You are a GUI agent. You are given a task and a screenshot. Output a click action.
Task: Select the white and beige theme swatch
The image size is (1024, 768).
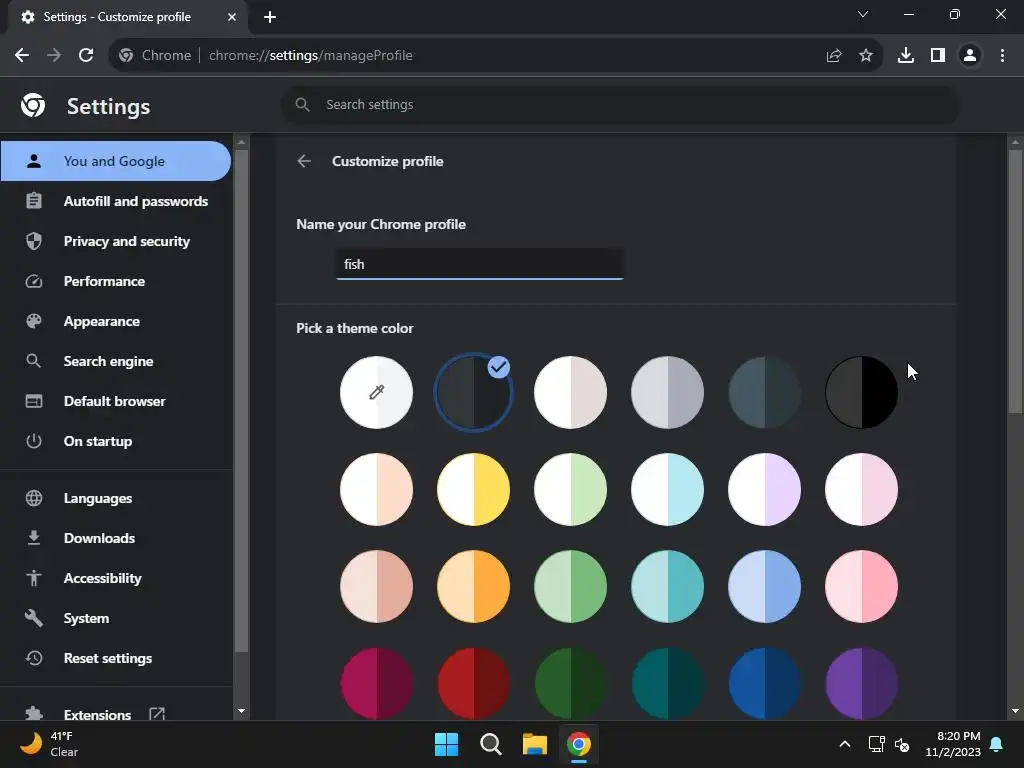click(570, 392)
